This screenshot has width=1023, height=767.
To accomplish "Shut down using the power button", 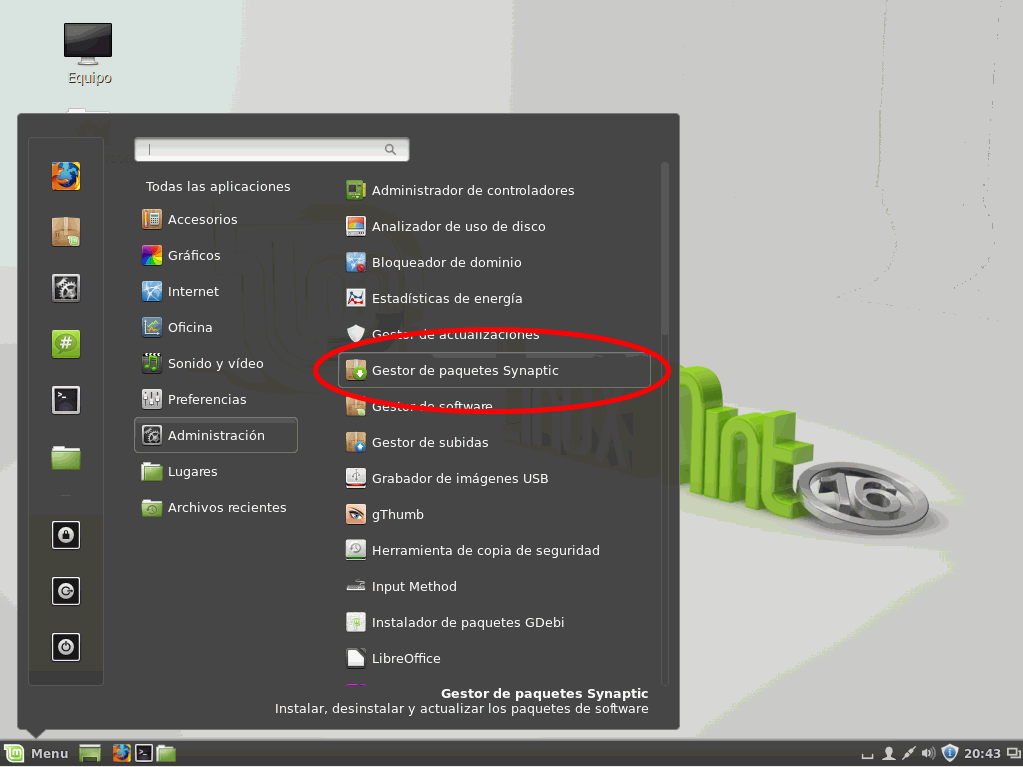I will point(66,647).
